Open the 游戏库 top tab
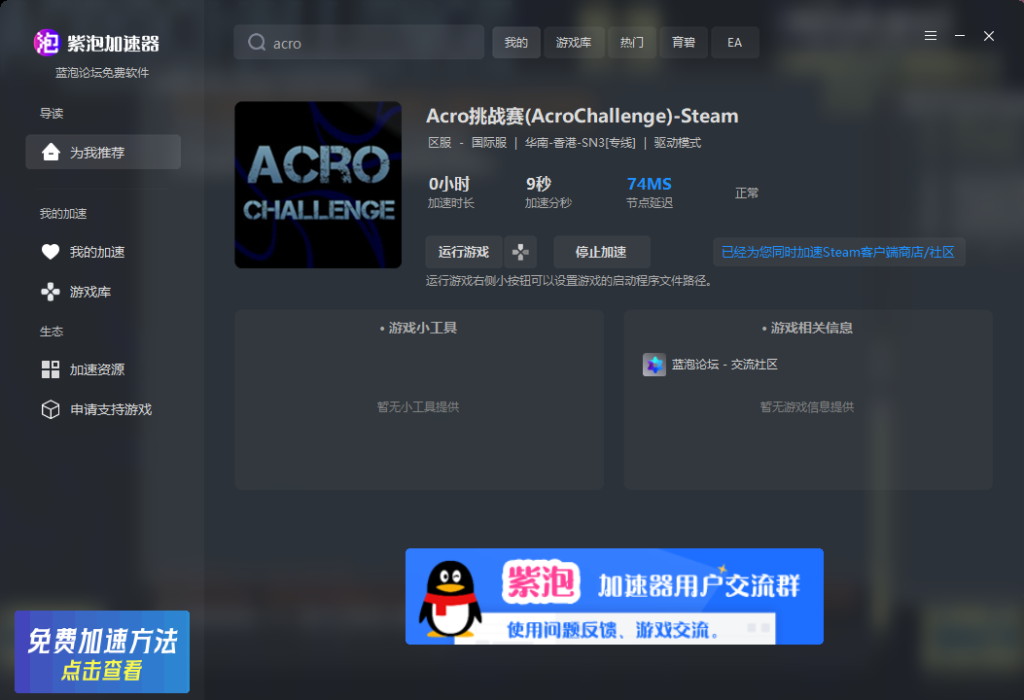 point(573,42)
